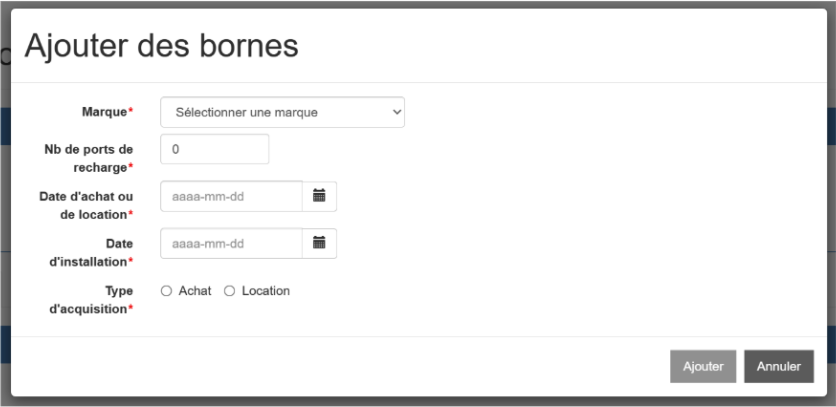Click the chevron arrow of the Marque dropdown
The image size is (836, 407).
pyautogui.click(x=396, y=112)
